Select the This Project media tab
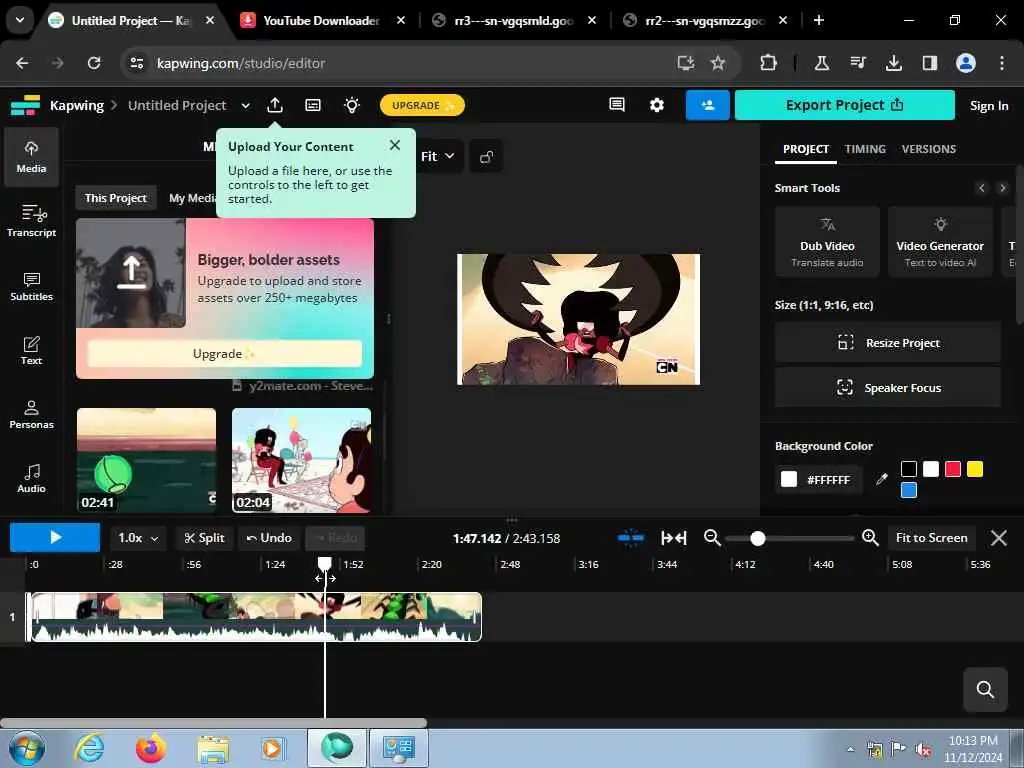The width and height of the screenshot is (1024, 768). tap(116, 198)
